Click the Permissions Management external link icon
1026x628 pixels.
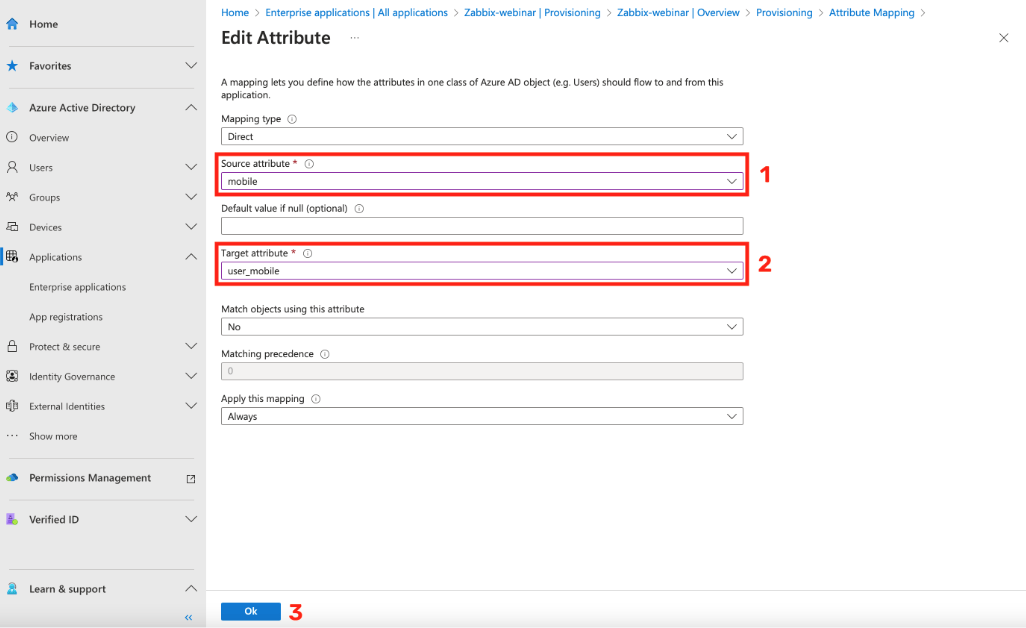click(x=191, y=479)
